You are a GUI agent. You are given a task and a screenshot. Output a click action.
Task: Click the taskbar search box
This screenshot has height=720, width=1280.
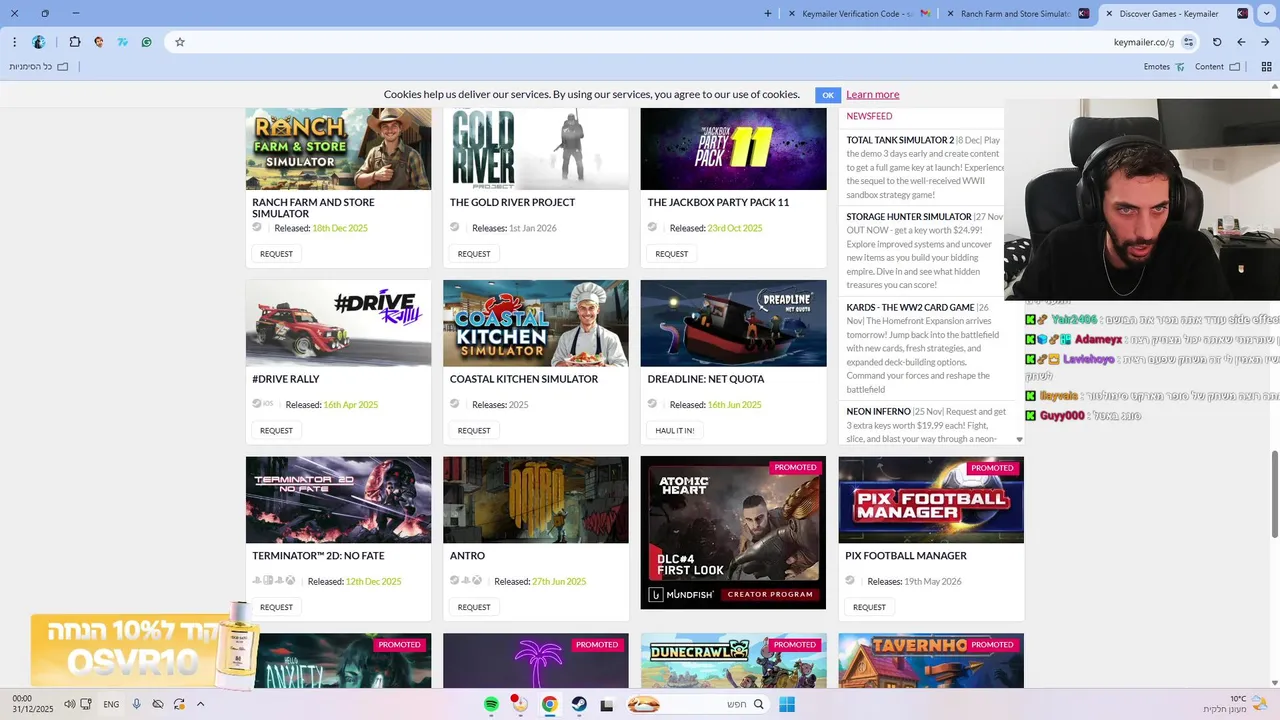(x=697, y=704)
